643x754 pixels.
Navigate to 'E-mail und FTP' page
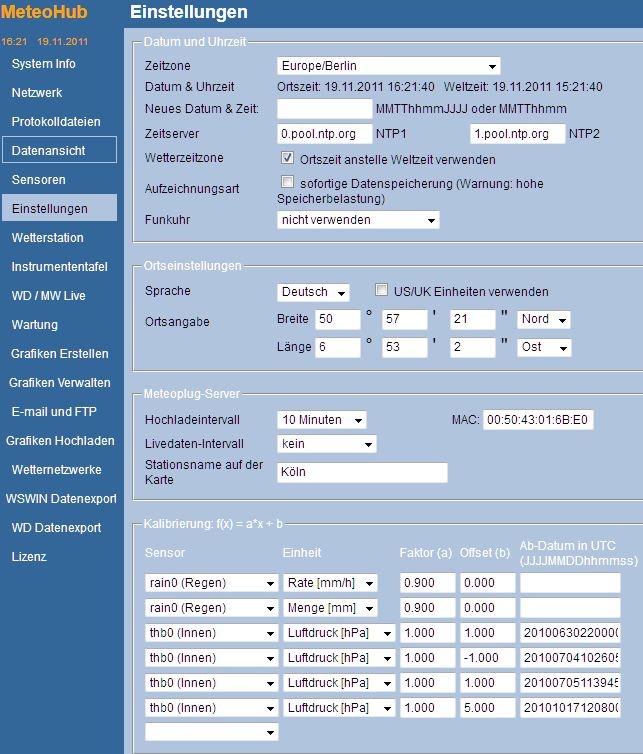click(54, 412)
